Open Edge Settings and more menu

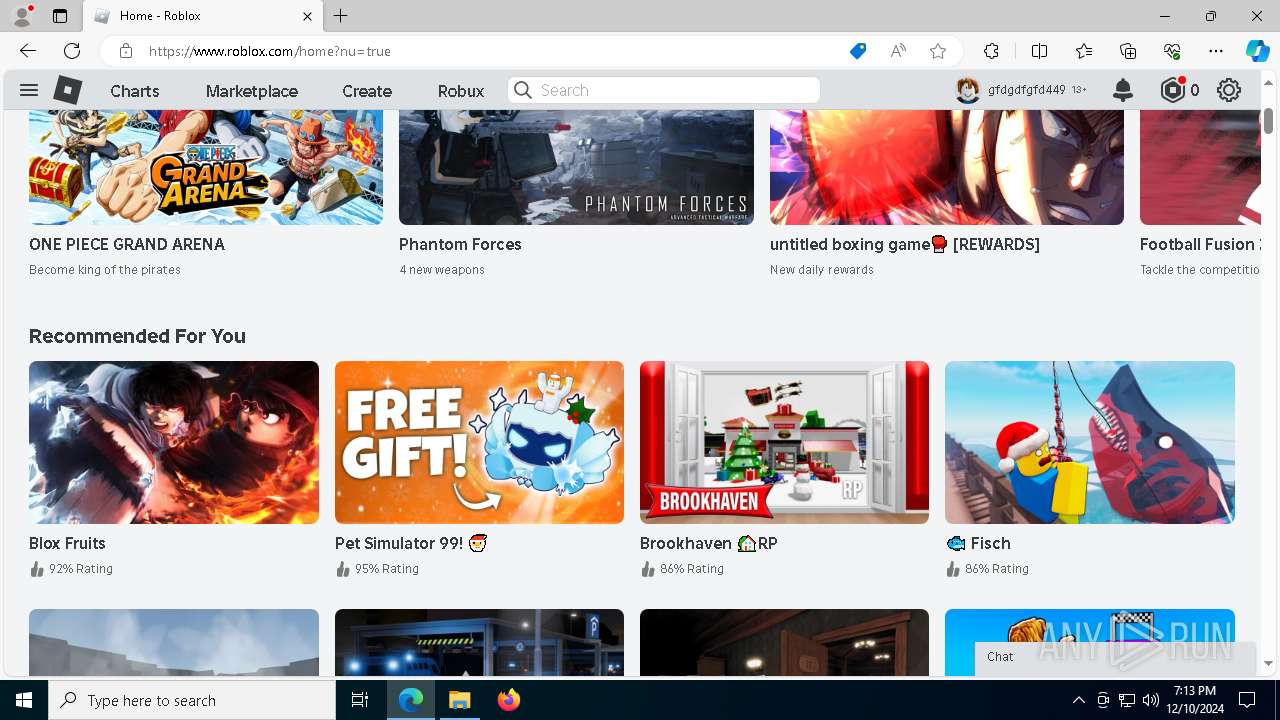[x=1216, y=51]
